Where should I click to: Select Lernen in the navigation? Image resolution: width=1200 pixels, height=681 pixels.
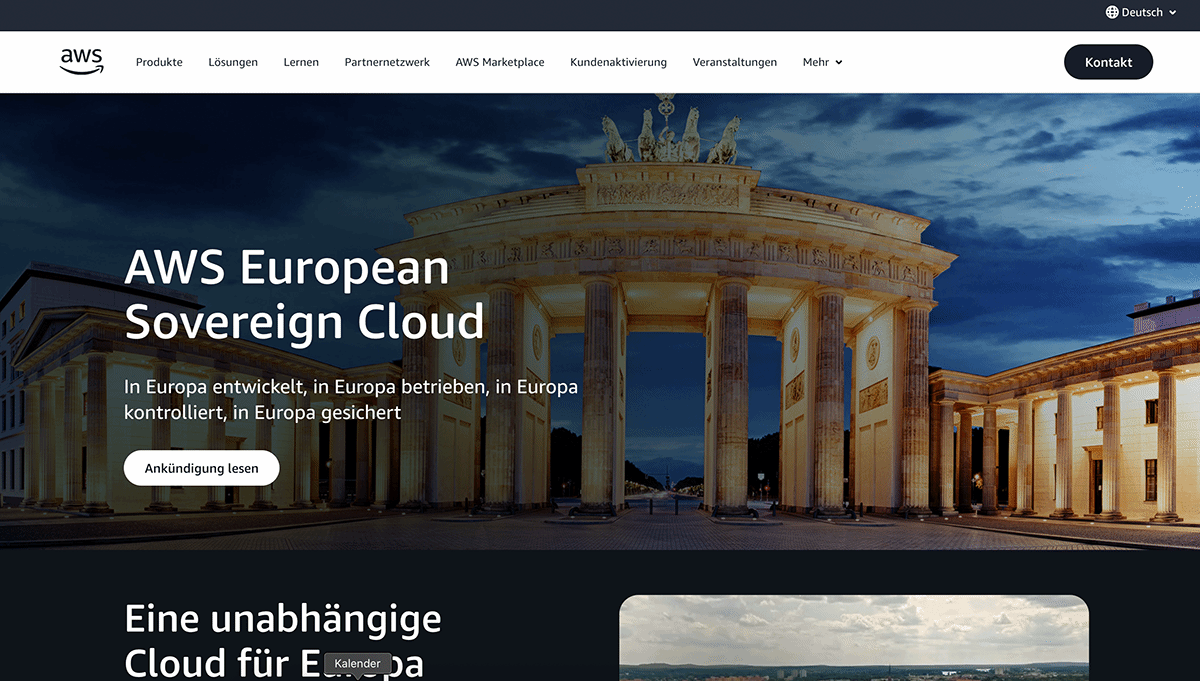click(x=301, y=62)
